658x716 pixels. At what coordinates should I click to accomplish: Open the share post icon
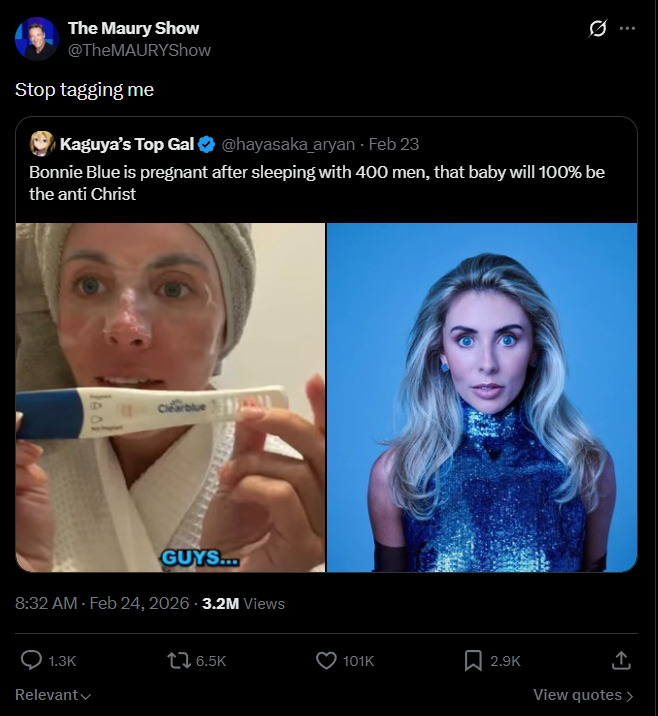click(620, 660)
